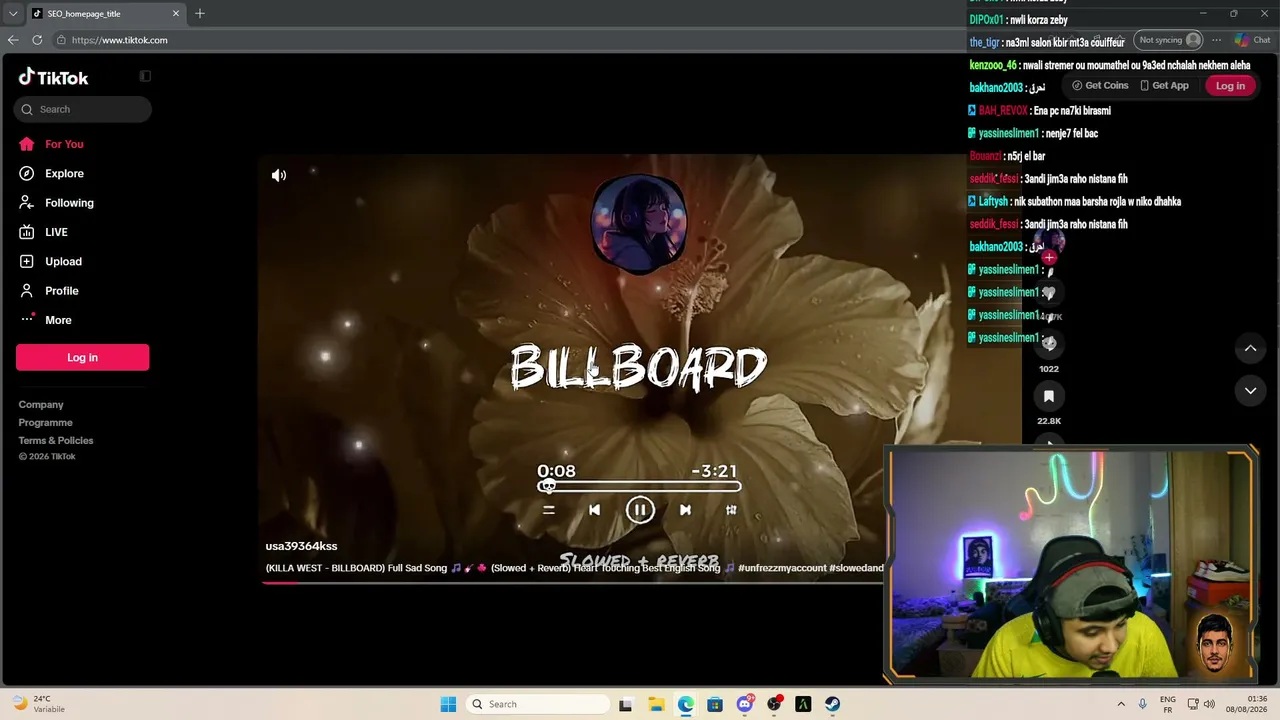Open Discord from the taskbar
Image resolution: width=1280 pixels, height=720 pixels.
(744, 704)
